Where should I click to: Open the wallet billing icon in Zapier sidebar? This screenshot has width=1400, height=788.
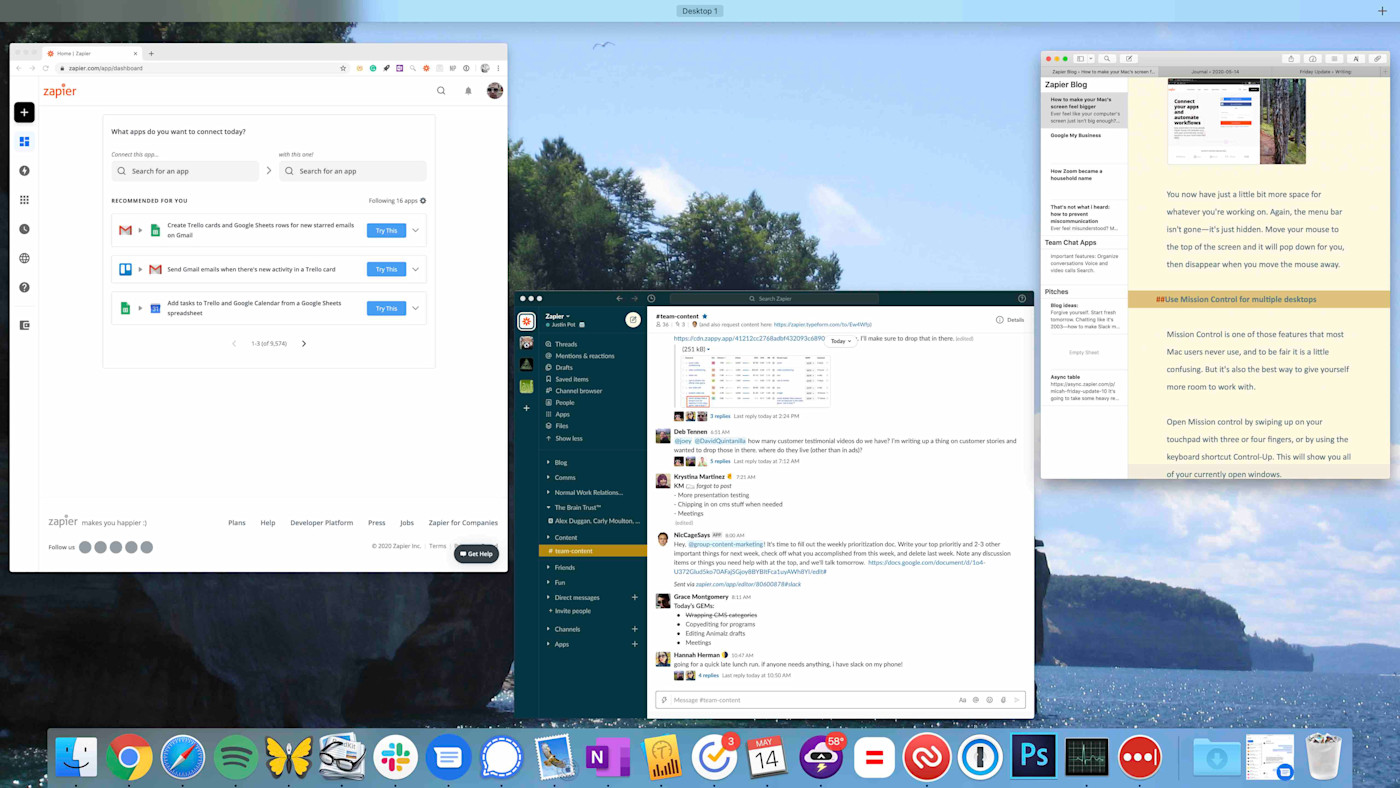tap(24, 325)
